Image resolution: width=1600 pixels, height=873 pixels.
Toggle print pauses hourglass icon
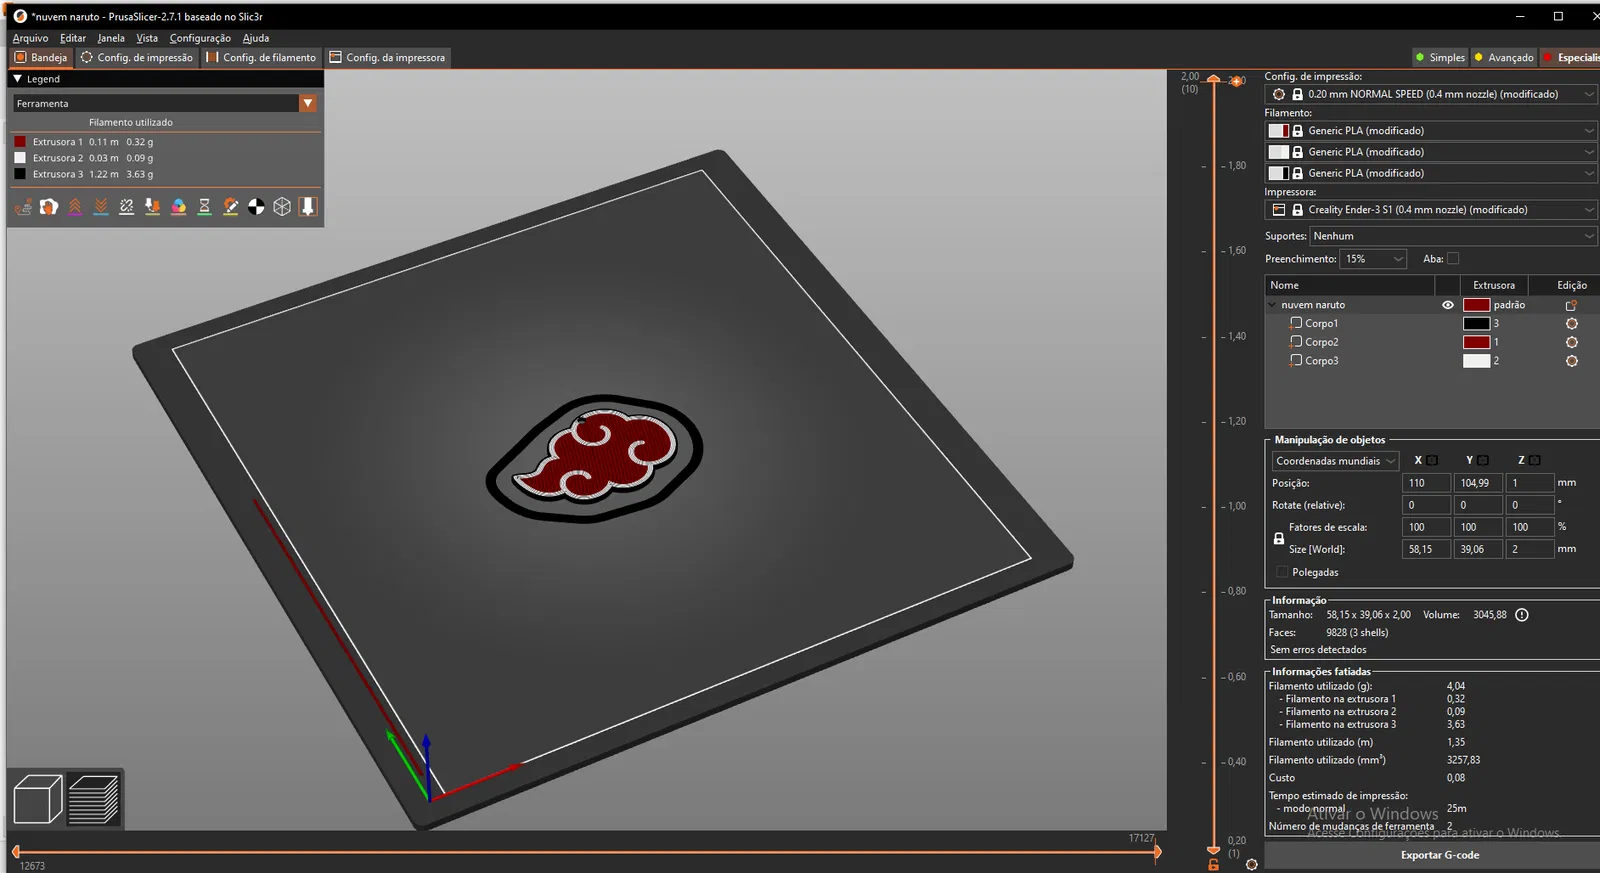pos(205,206)
